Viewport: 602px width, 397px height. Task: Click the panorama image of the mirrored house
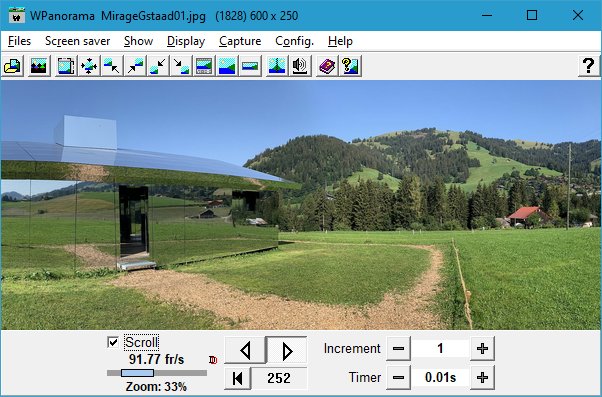click(301, 205)
